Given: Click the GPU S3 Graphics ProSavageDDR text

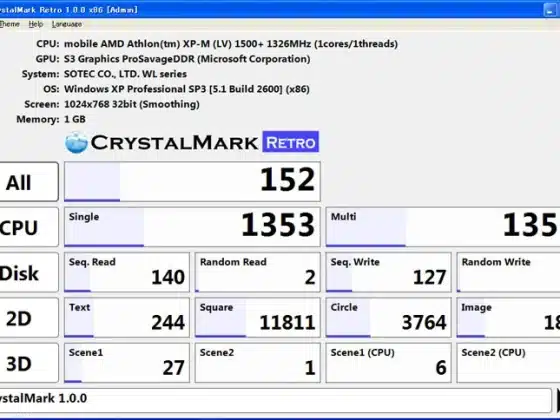Looking at the screenshot, I should tap(187, 59).
